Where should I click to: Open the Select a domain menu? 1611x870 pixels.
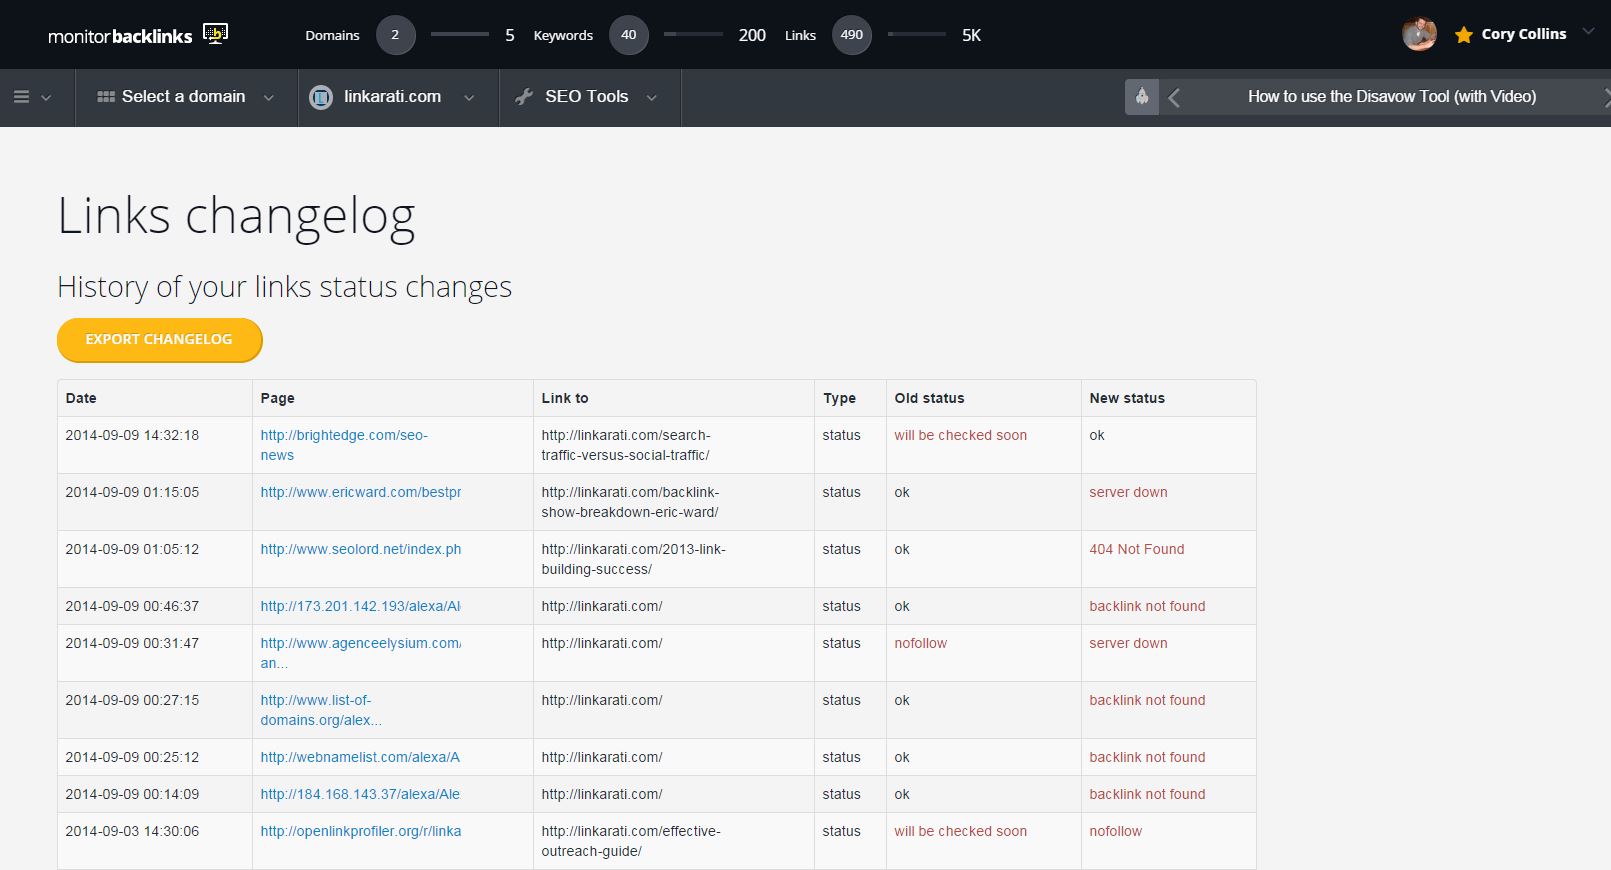click(186, 97)
